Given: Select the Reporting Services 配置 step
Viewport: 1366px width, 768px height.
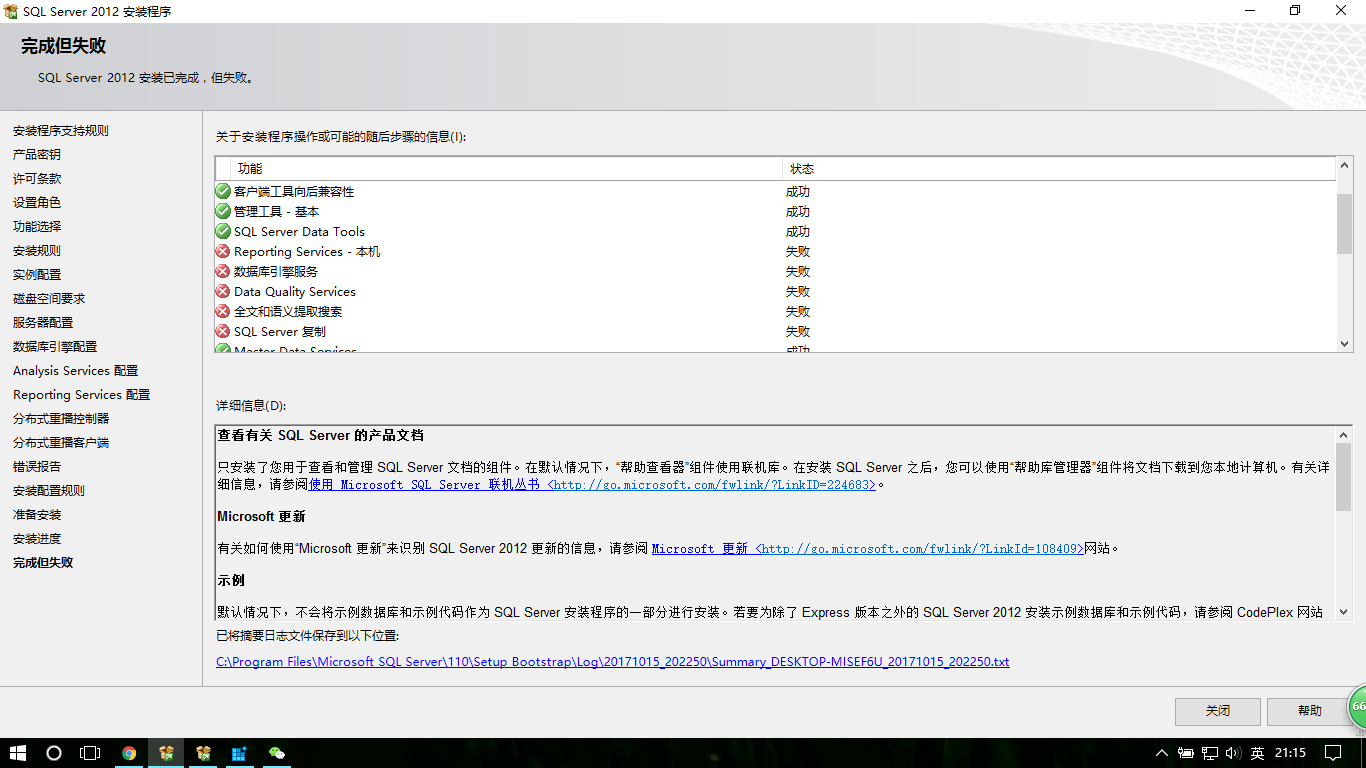Looking at the screenshot, I should [82, 395].
